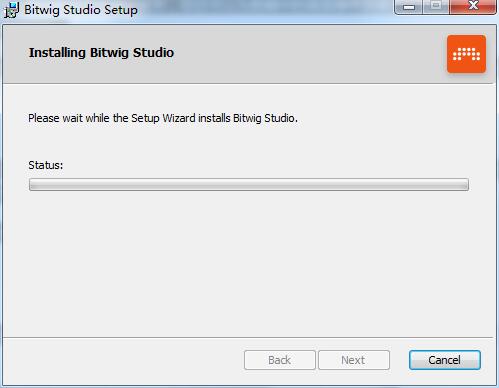Click the "Installing Bitwig Studio" heading
499x388 pixels.
pyautogui.click(x=101, y=53)
